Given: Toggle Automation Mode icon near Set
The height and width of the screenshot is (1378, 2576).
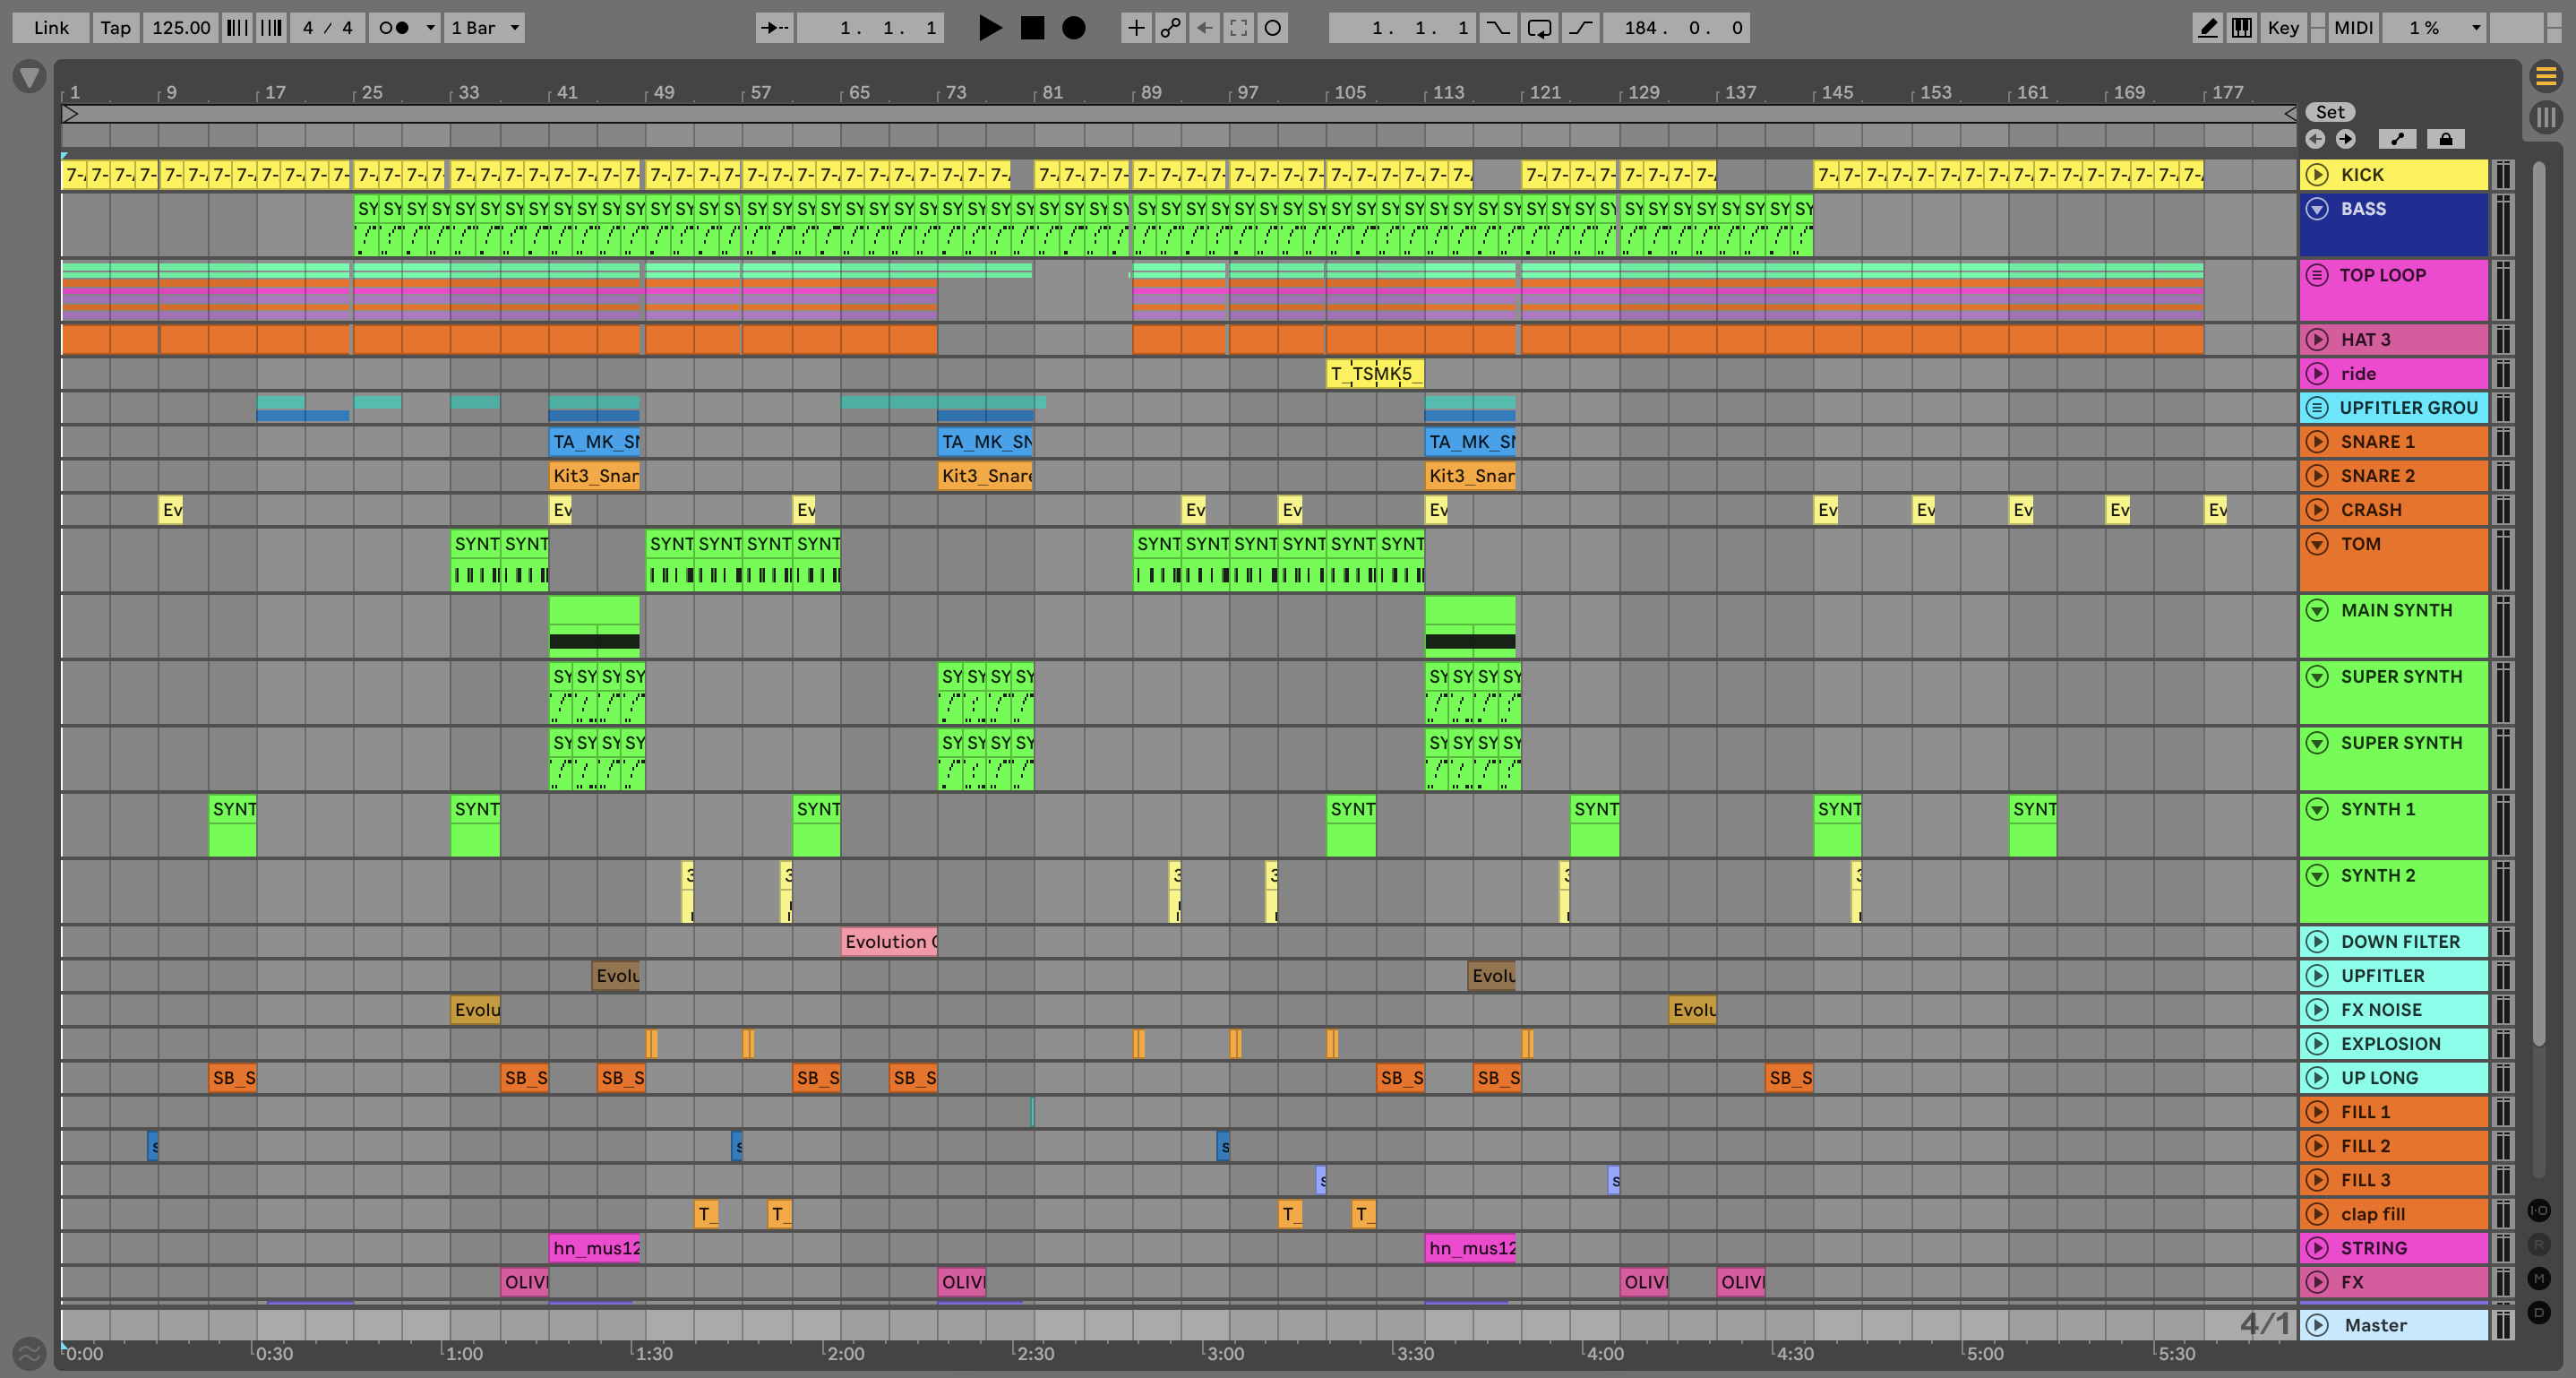Looking at the screenshot, I should tap(2397, 139).
